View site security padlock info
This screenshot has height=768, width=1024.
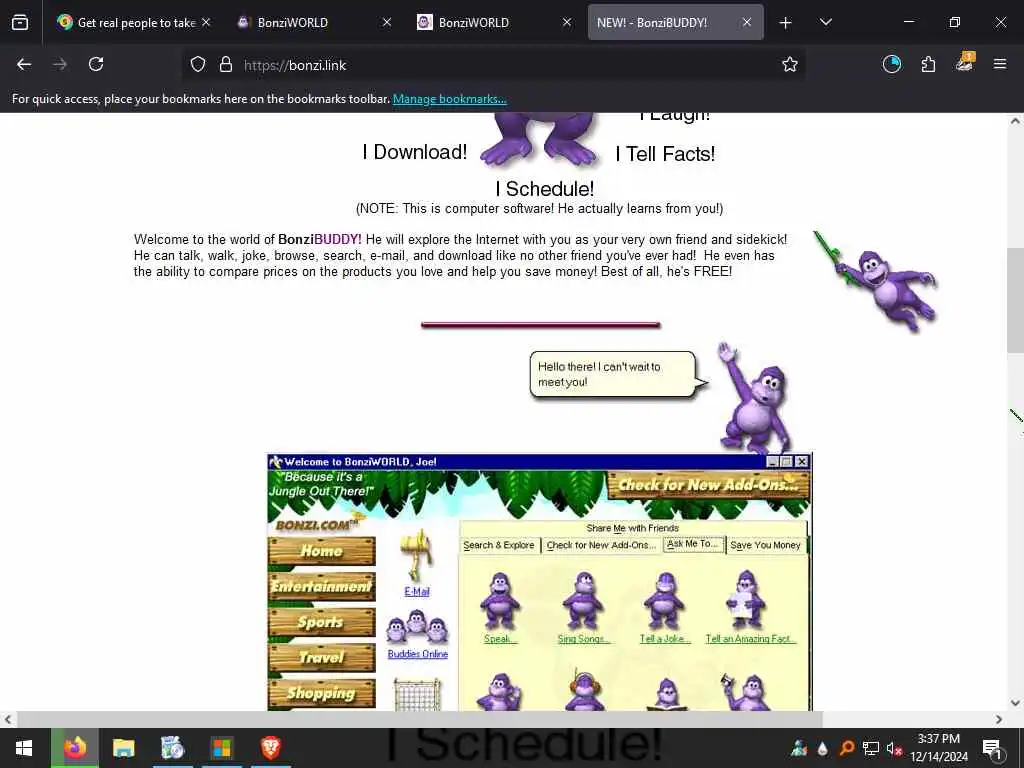tap(226, 65)
